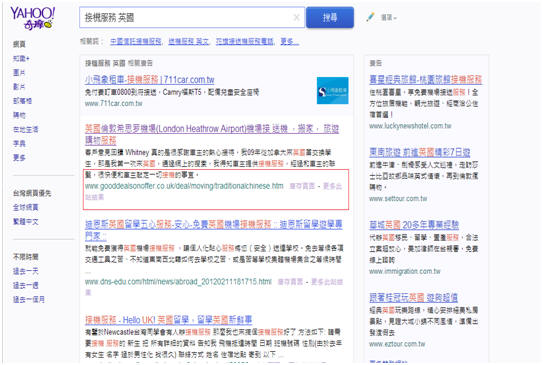Filter results to 繁體中文

(x=26, y=222)
